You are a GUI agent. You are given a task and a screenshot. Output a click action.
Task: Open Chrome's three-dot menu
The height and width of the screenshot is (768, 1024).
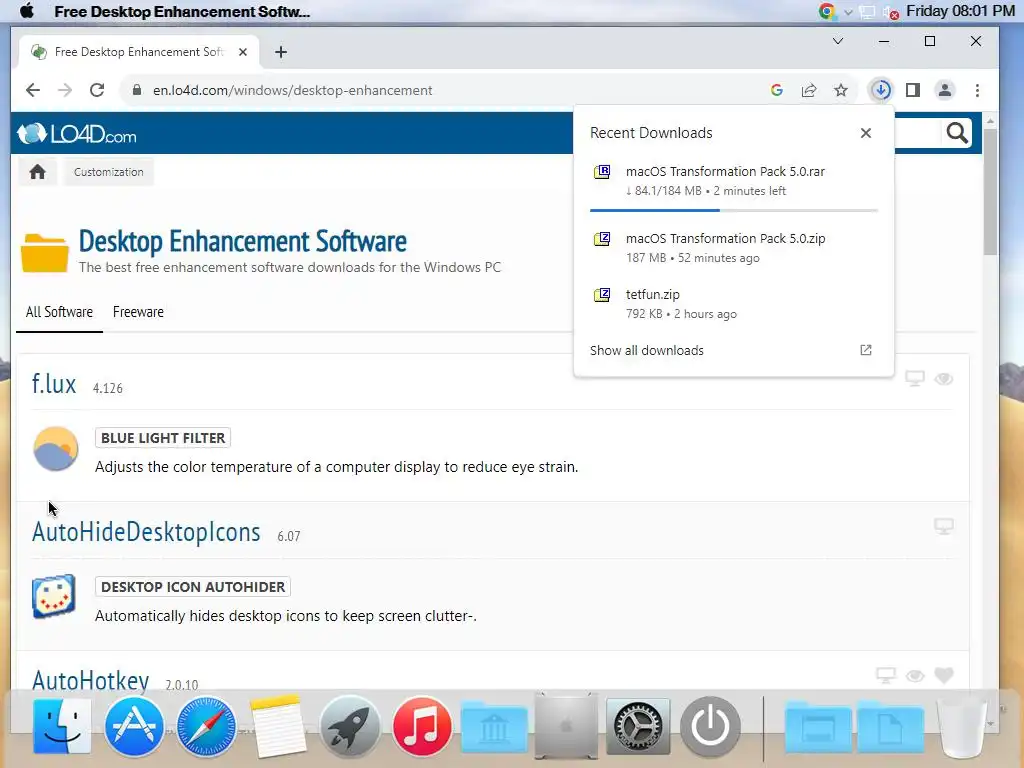click(x=977, y=90)
